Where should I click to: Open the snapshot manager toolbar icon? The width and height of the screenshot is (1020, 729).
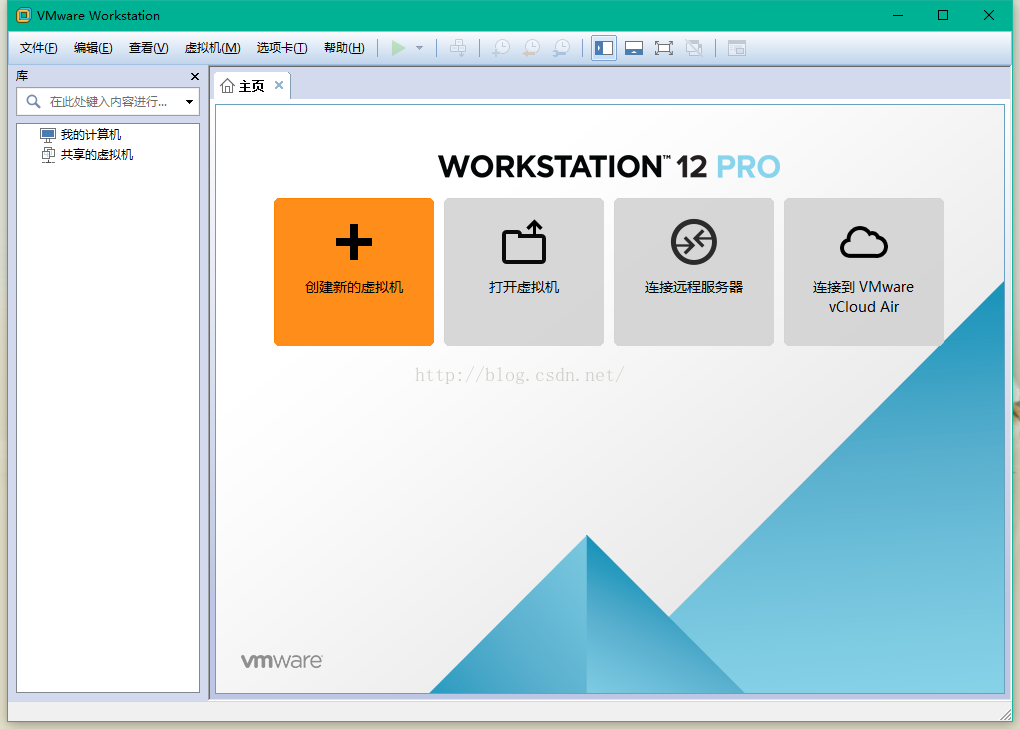click(x=561, y=48)
